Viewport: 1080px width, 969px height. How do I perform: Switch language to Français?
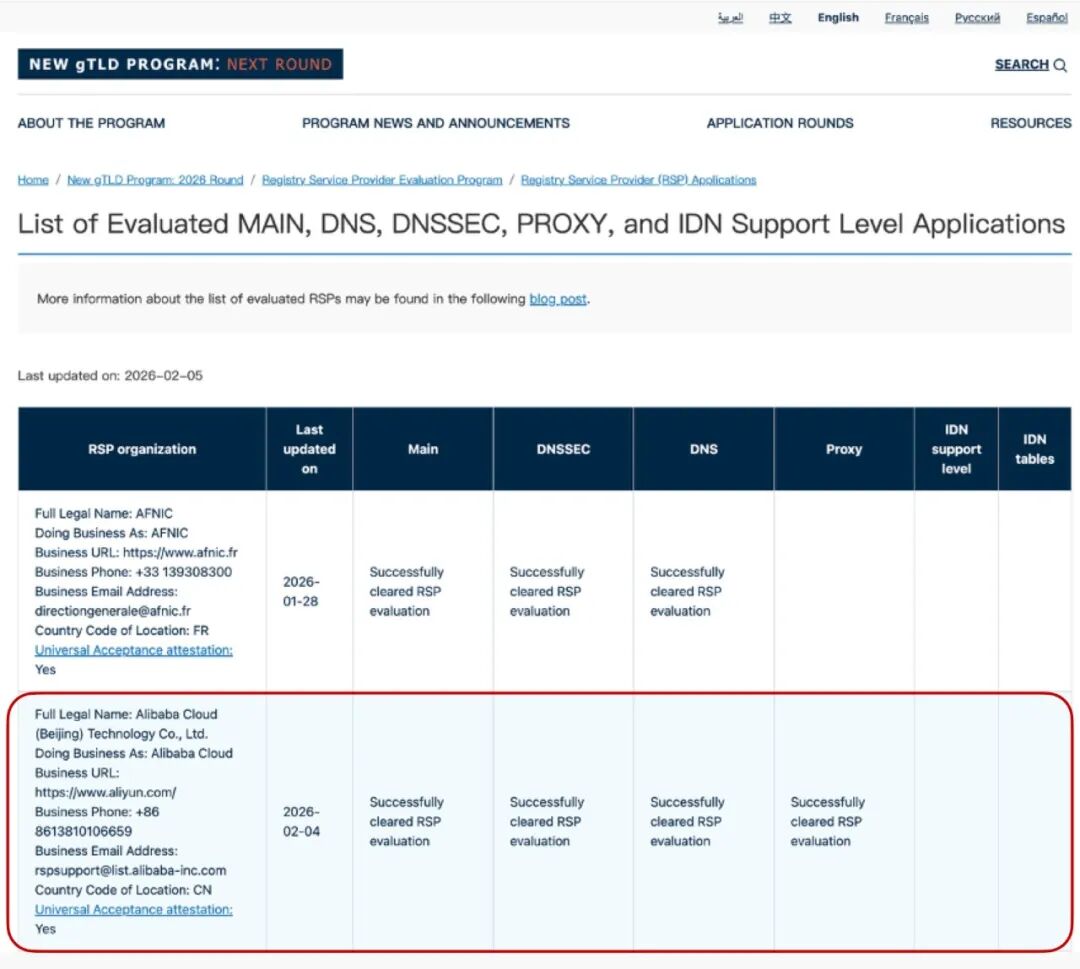(x=906, y=18)
